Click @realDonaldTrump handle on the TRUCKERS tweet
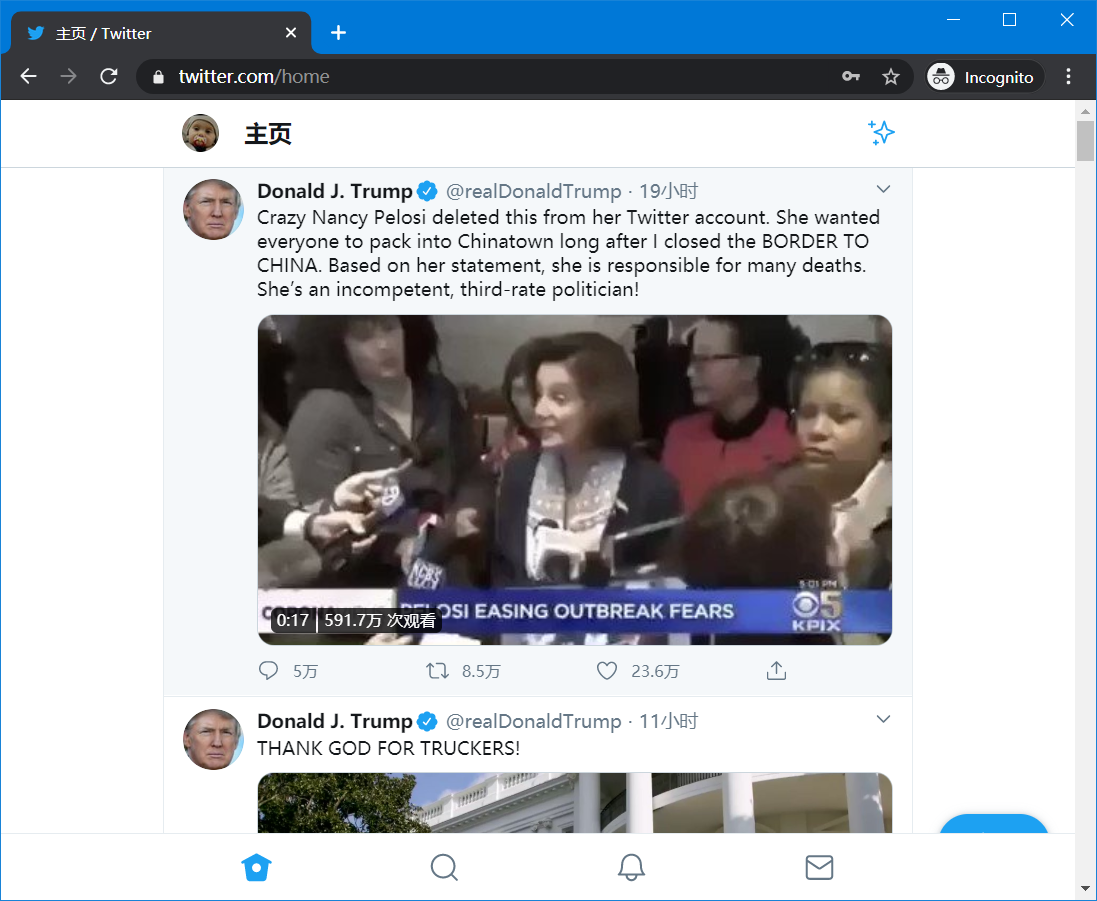Viewport: 1097px width, 901px height. coord(534,722)
